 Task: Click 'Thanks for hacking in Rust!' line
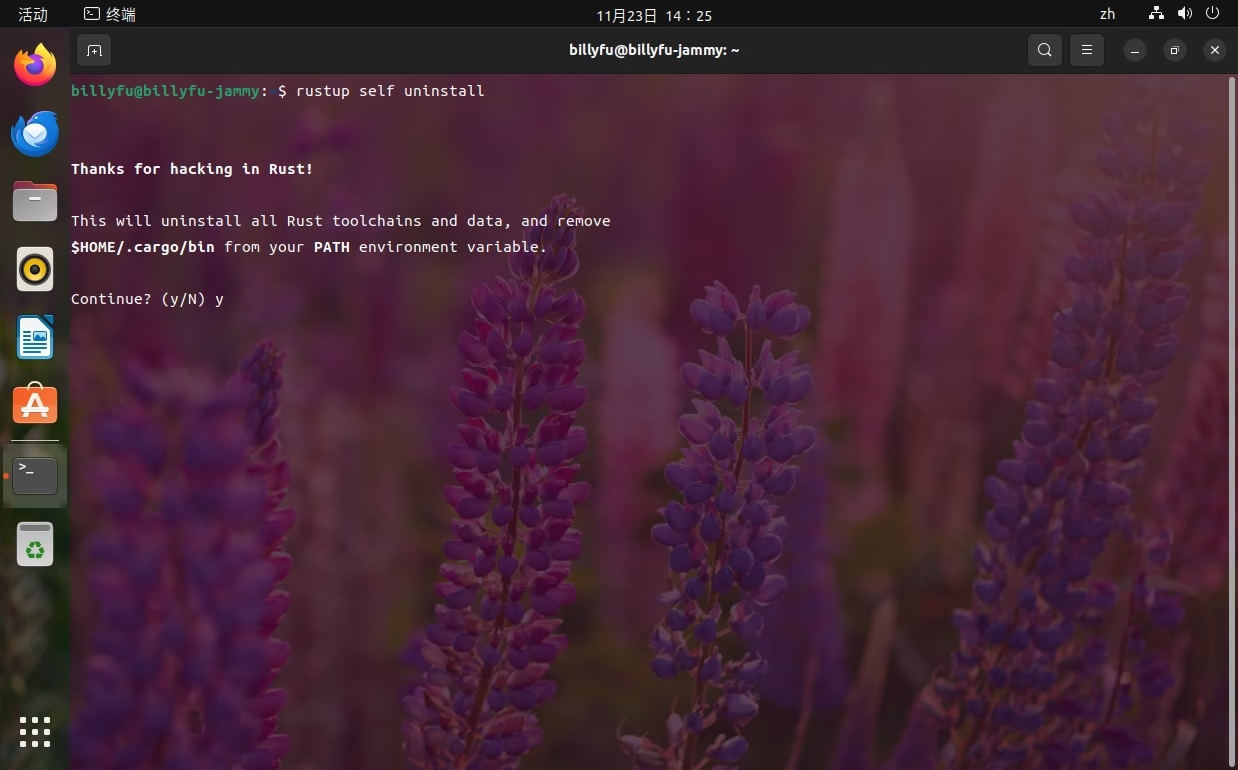pos(192,169)
